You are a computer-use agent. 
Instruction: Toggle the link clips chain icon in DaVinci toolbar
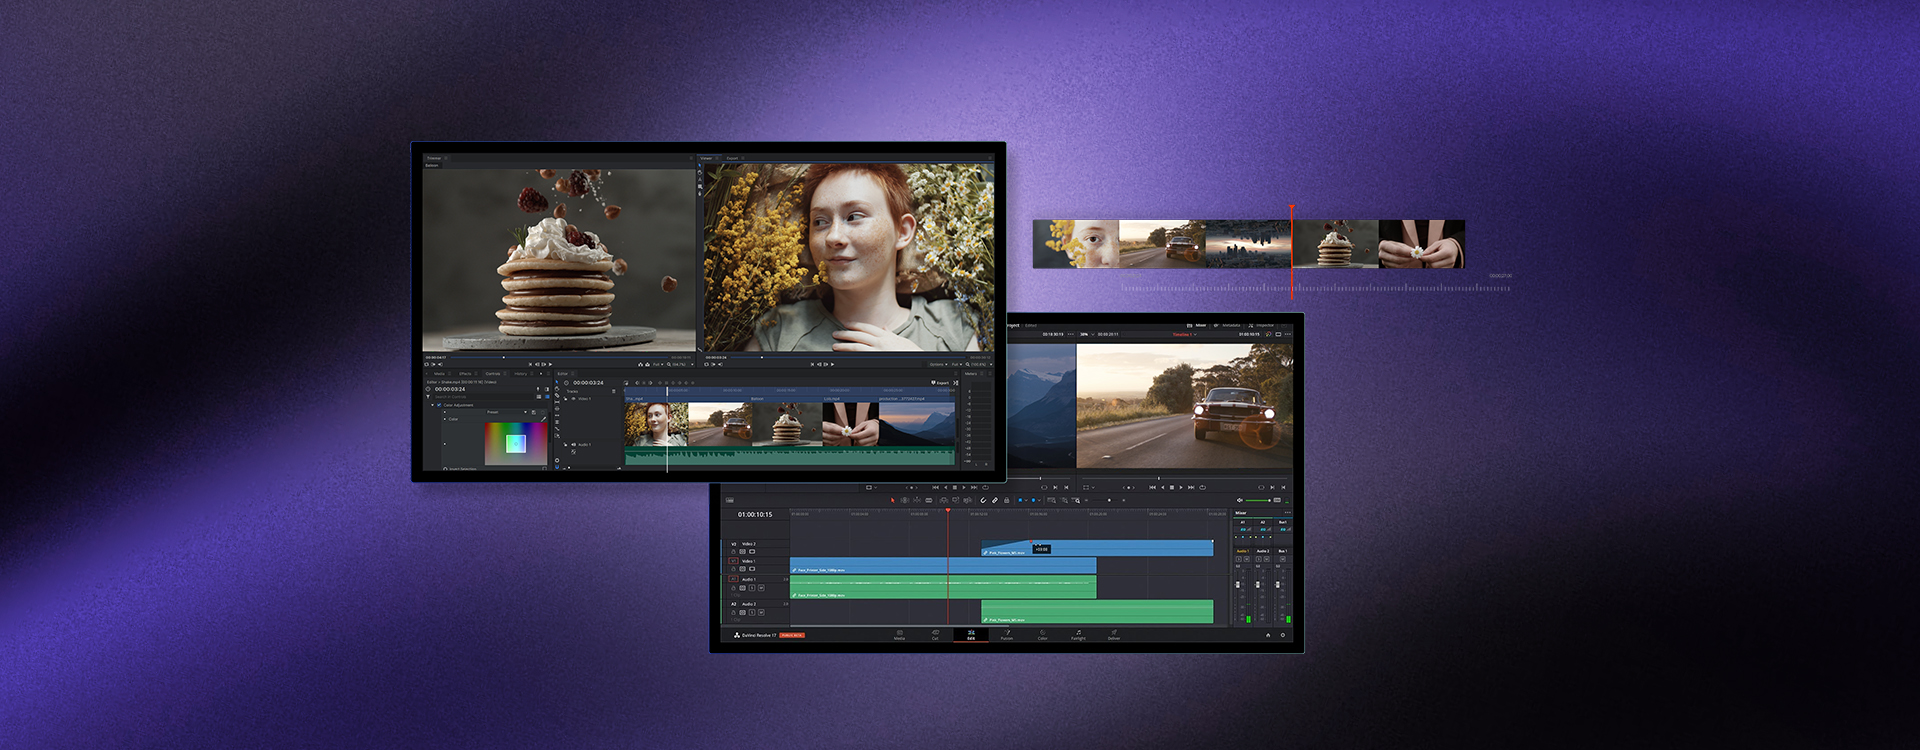995,500
